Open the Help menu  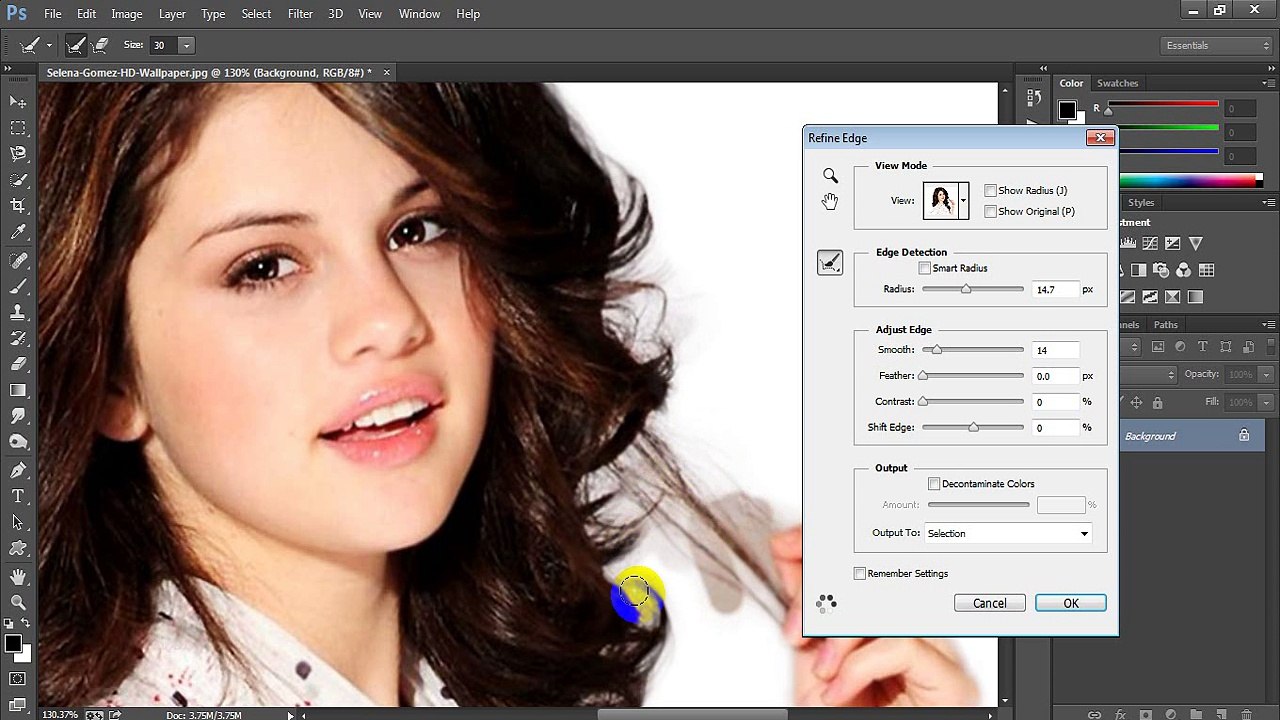(468, 14)
